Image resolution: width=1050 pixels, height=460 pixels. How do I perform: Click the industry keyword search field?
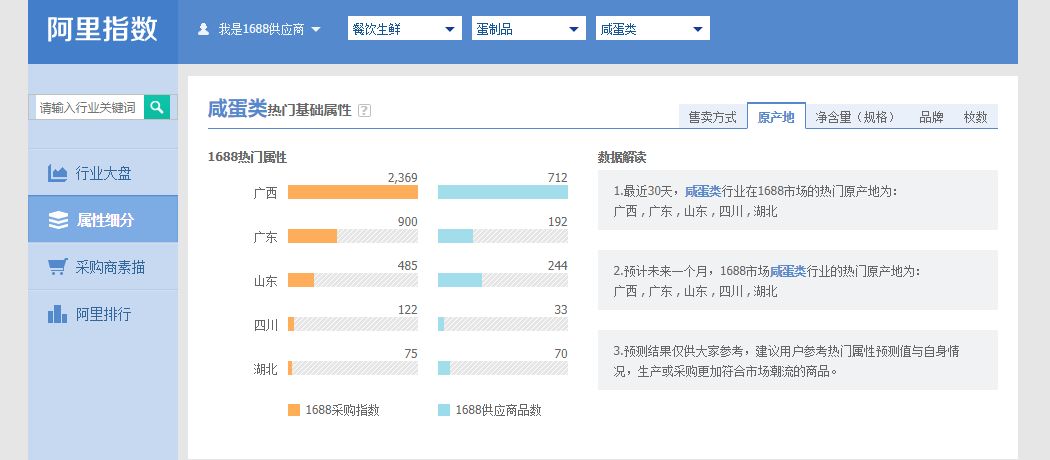point(90,107)
